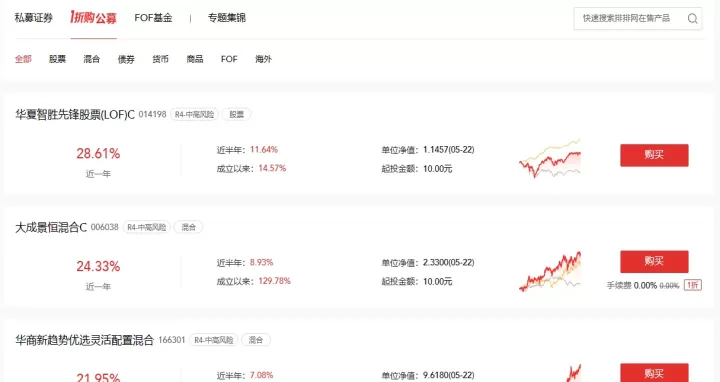Image resolution: width=720 pixels, height=382 pixels.
Task: Click the 大成景恒混合C performance chart thumbnail
Action: pyautogui.click(x=550, y=271)
